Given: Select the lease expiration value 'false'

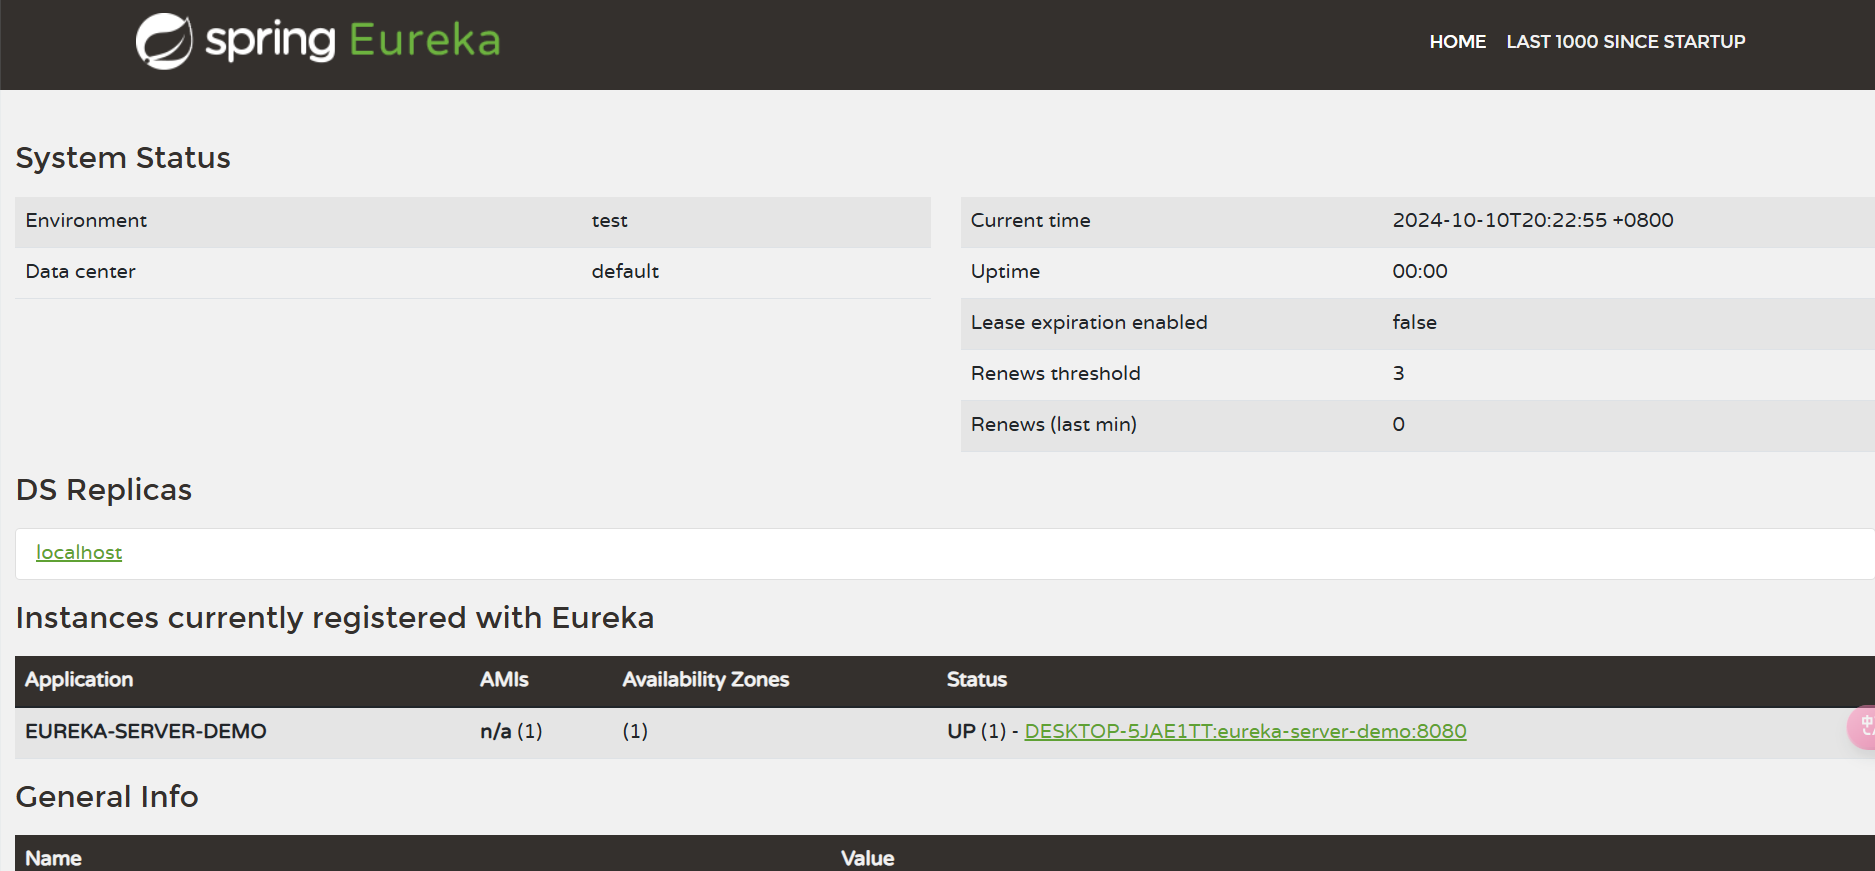Looking at the screenshot, I should (1414, 323).
